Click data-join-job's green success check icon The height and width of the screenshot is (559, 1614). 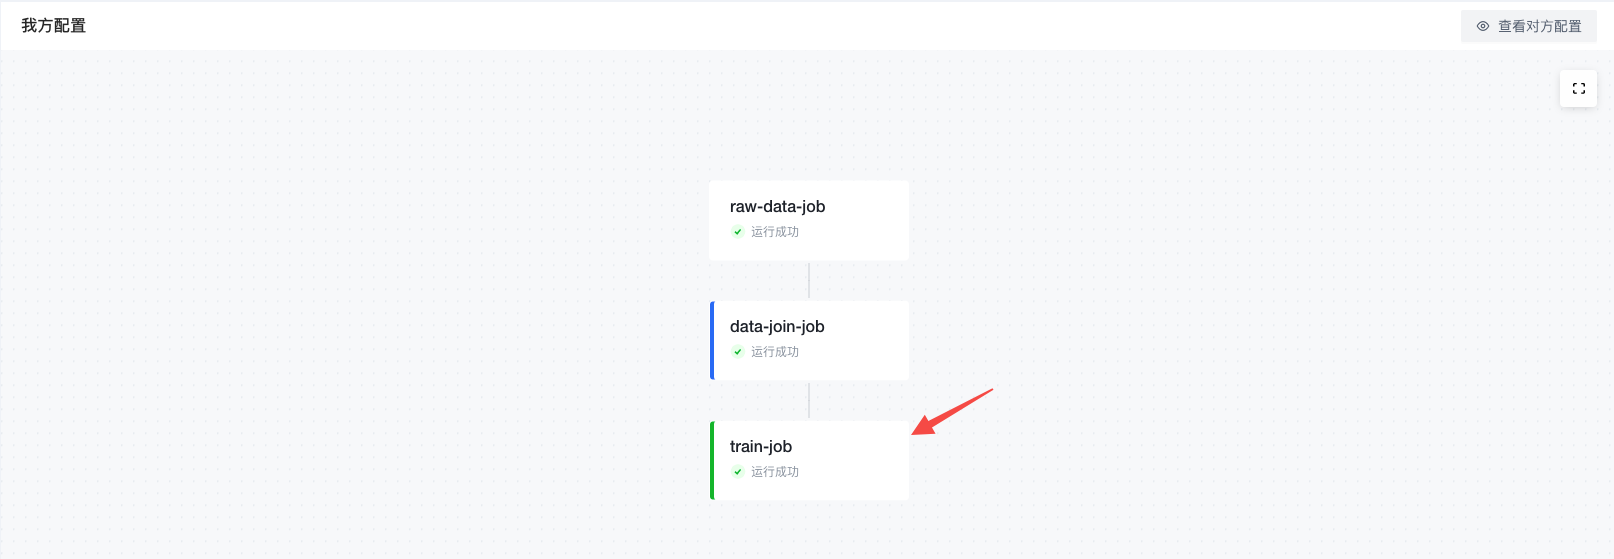click(x=738, y=352)
